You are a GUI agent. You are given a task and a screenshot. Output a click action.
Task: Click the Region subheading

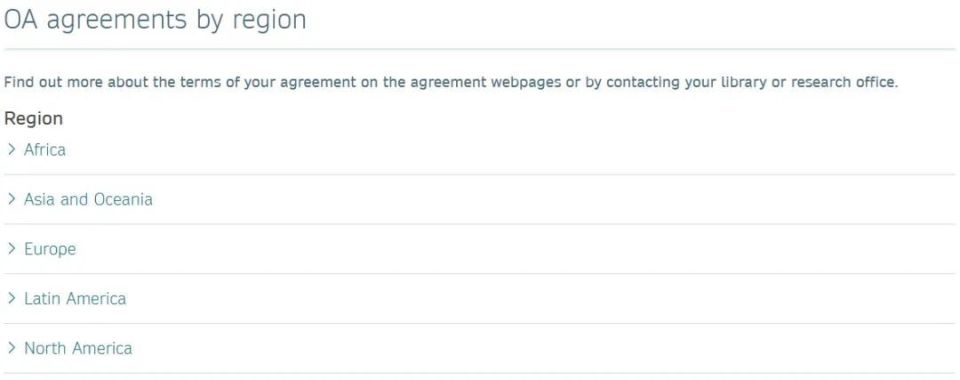(x=34, y=119)
